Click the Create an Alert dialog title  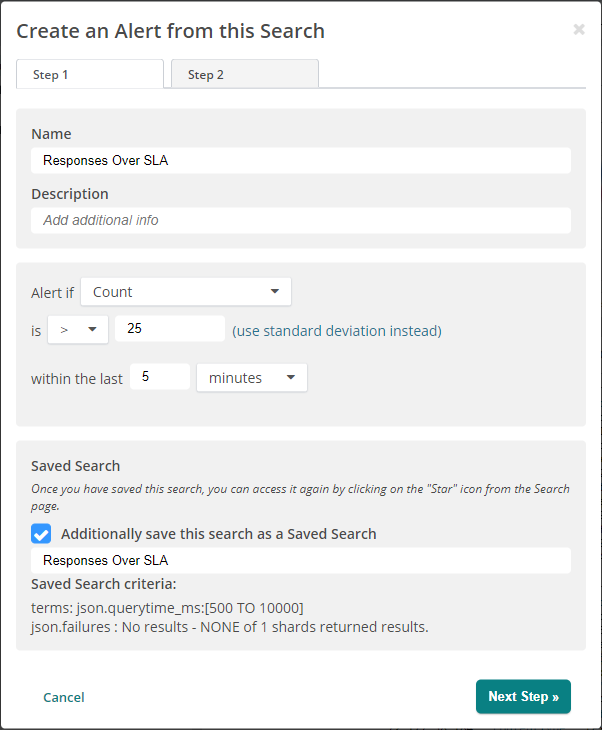[170, 31]
